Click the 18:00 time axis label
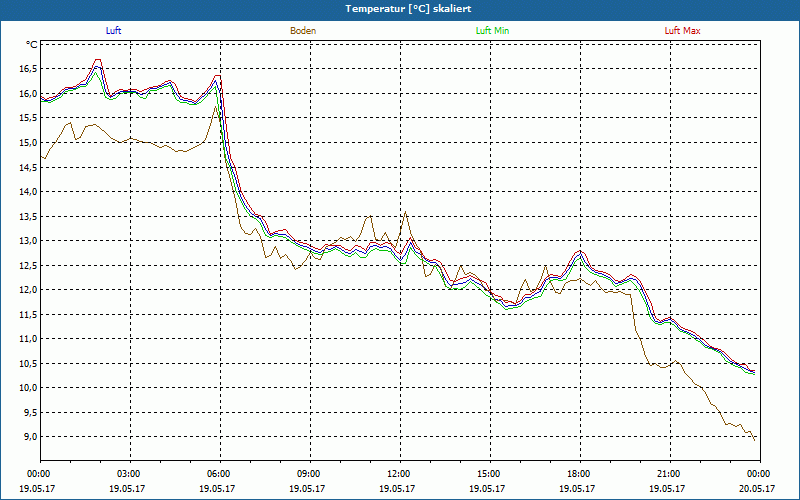 pos(577,473)
